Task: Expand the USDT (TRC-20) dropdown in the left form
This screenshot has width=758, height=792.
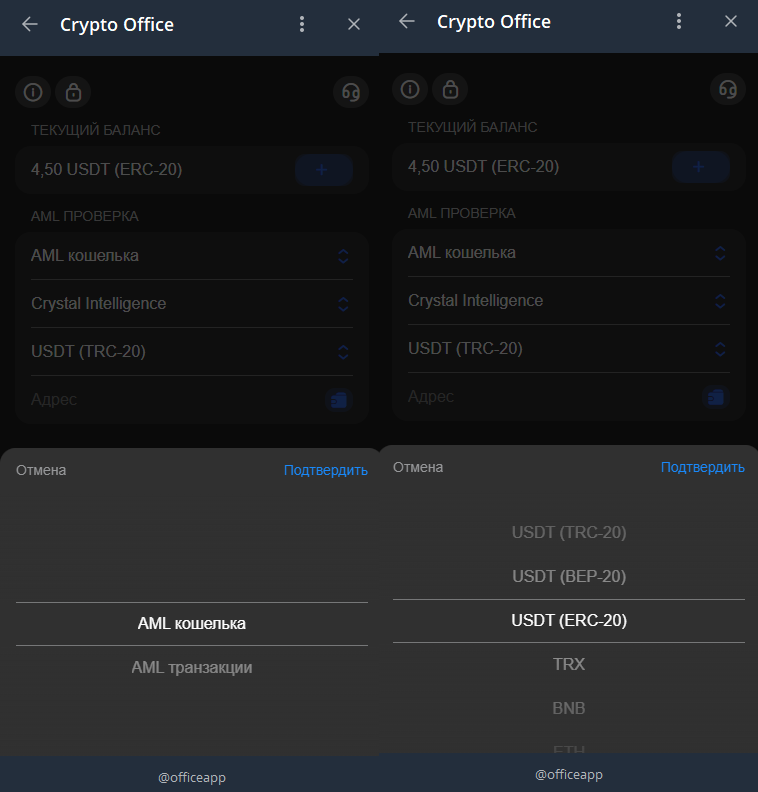Action: click(x=190, y=352)
